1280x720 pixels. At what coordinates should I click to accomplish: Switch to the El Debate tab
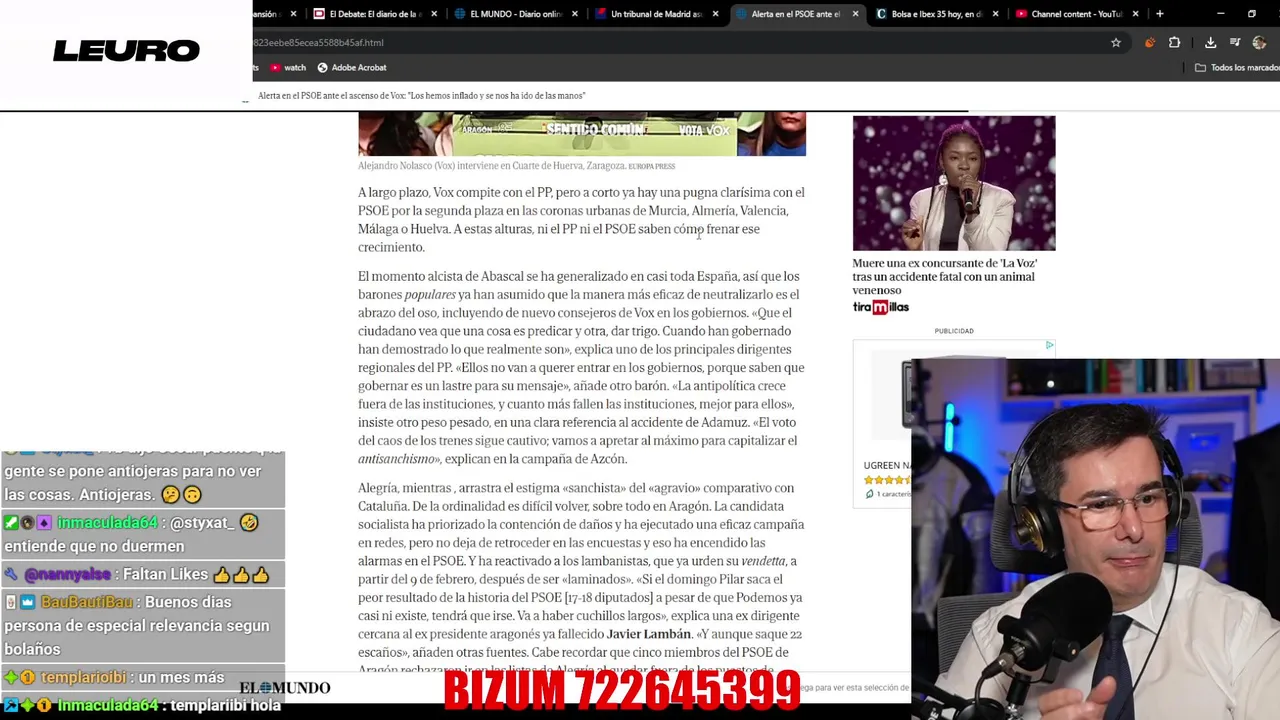(375, 14)
